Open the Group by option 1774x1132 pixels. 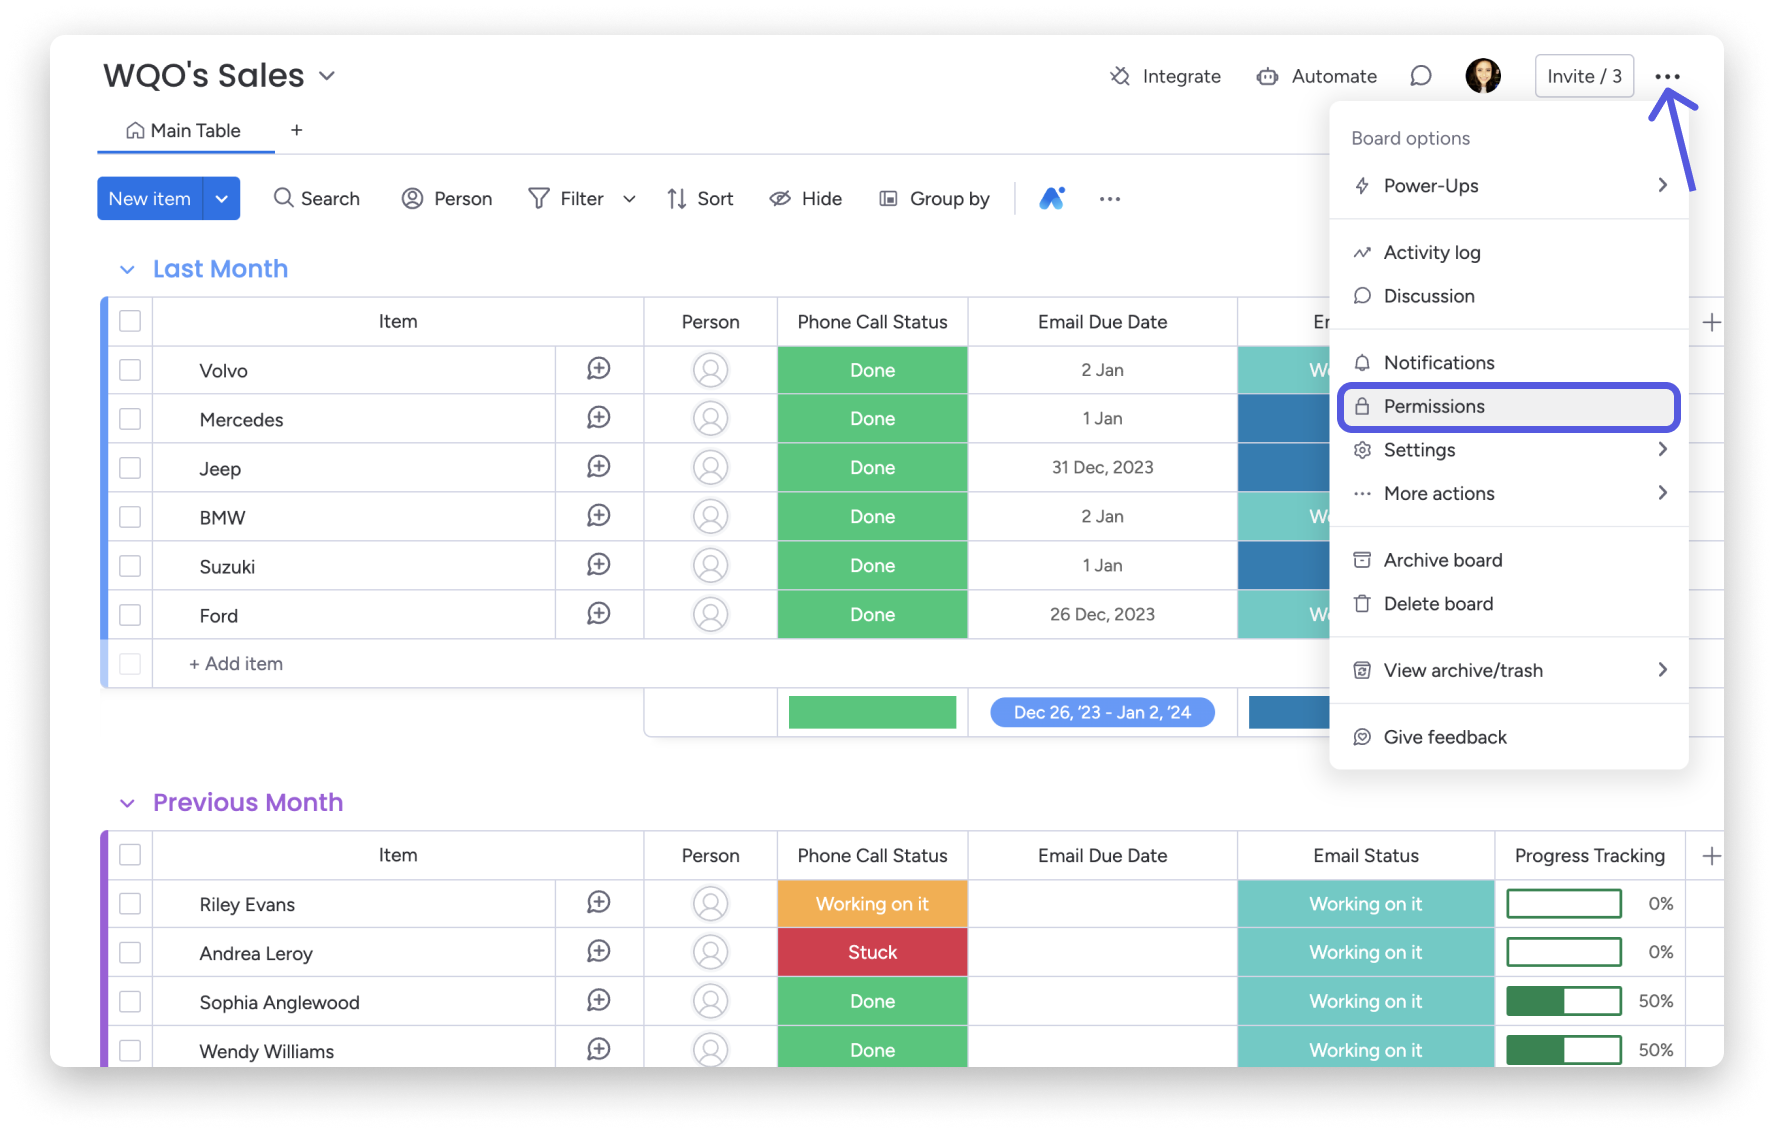pos(933,198)
